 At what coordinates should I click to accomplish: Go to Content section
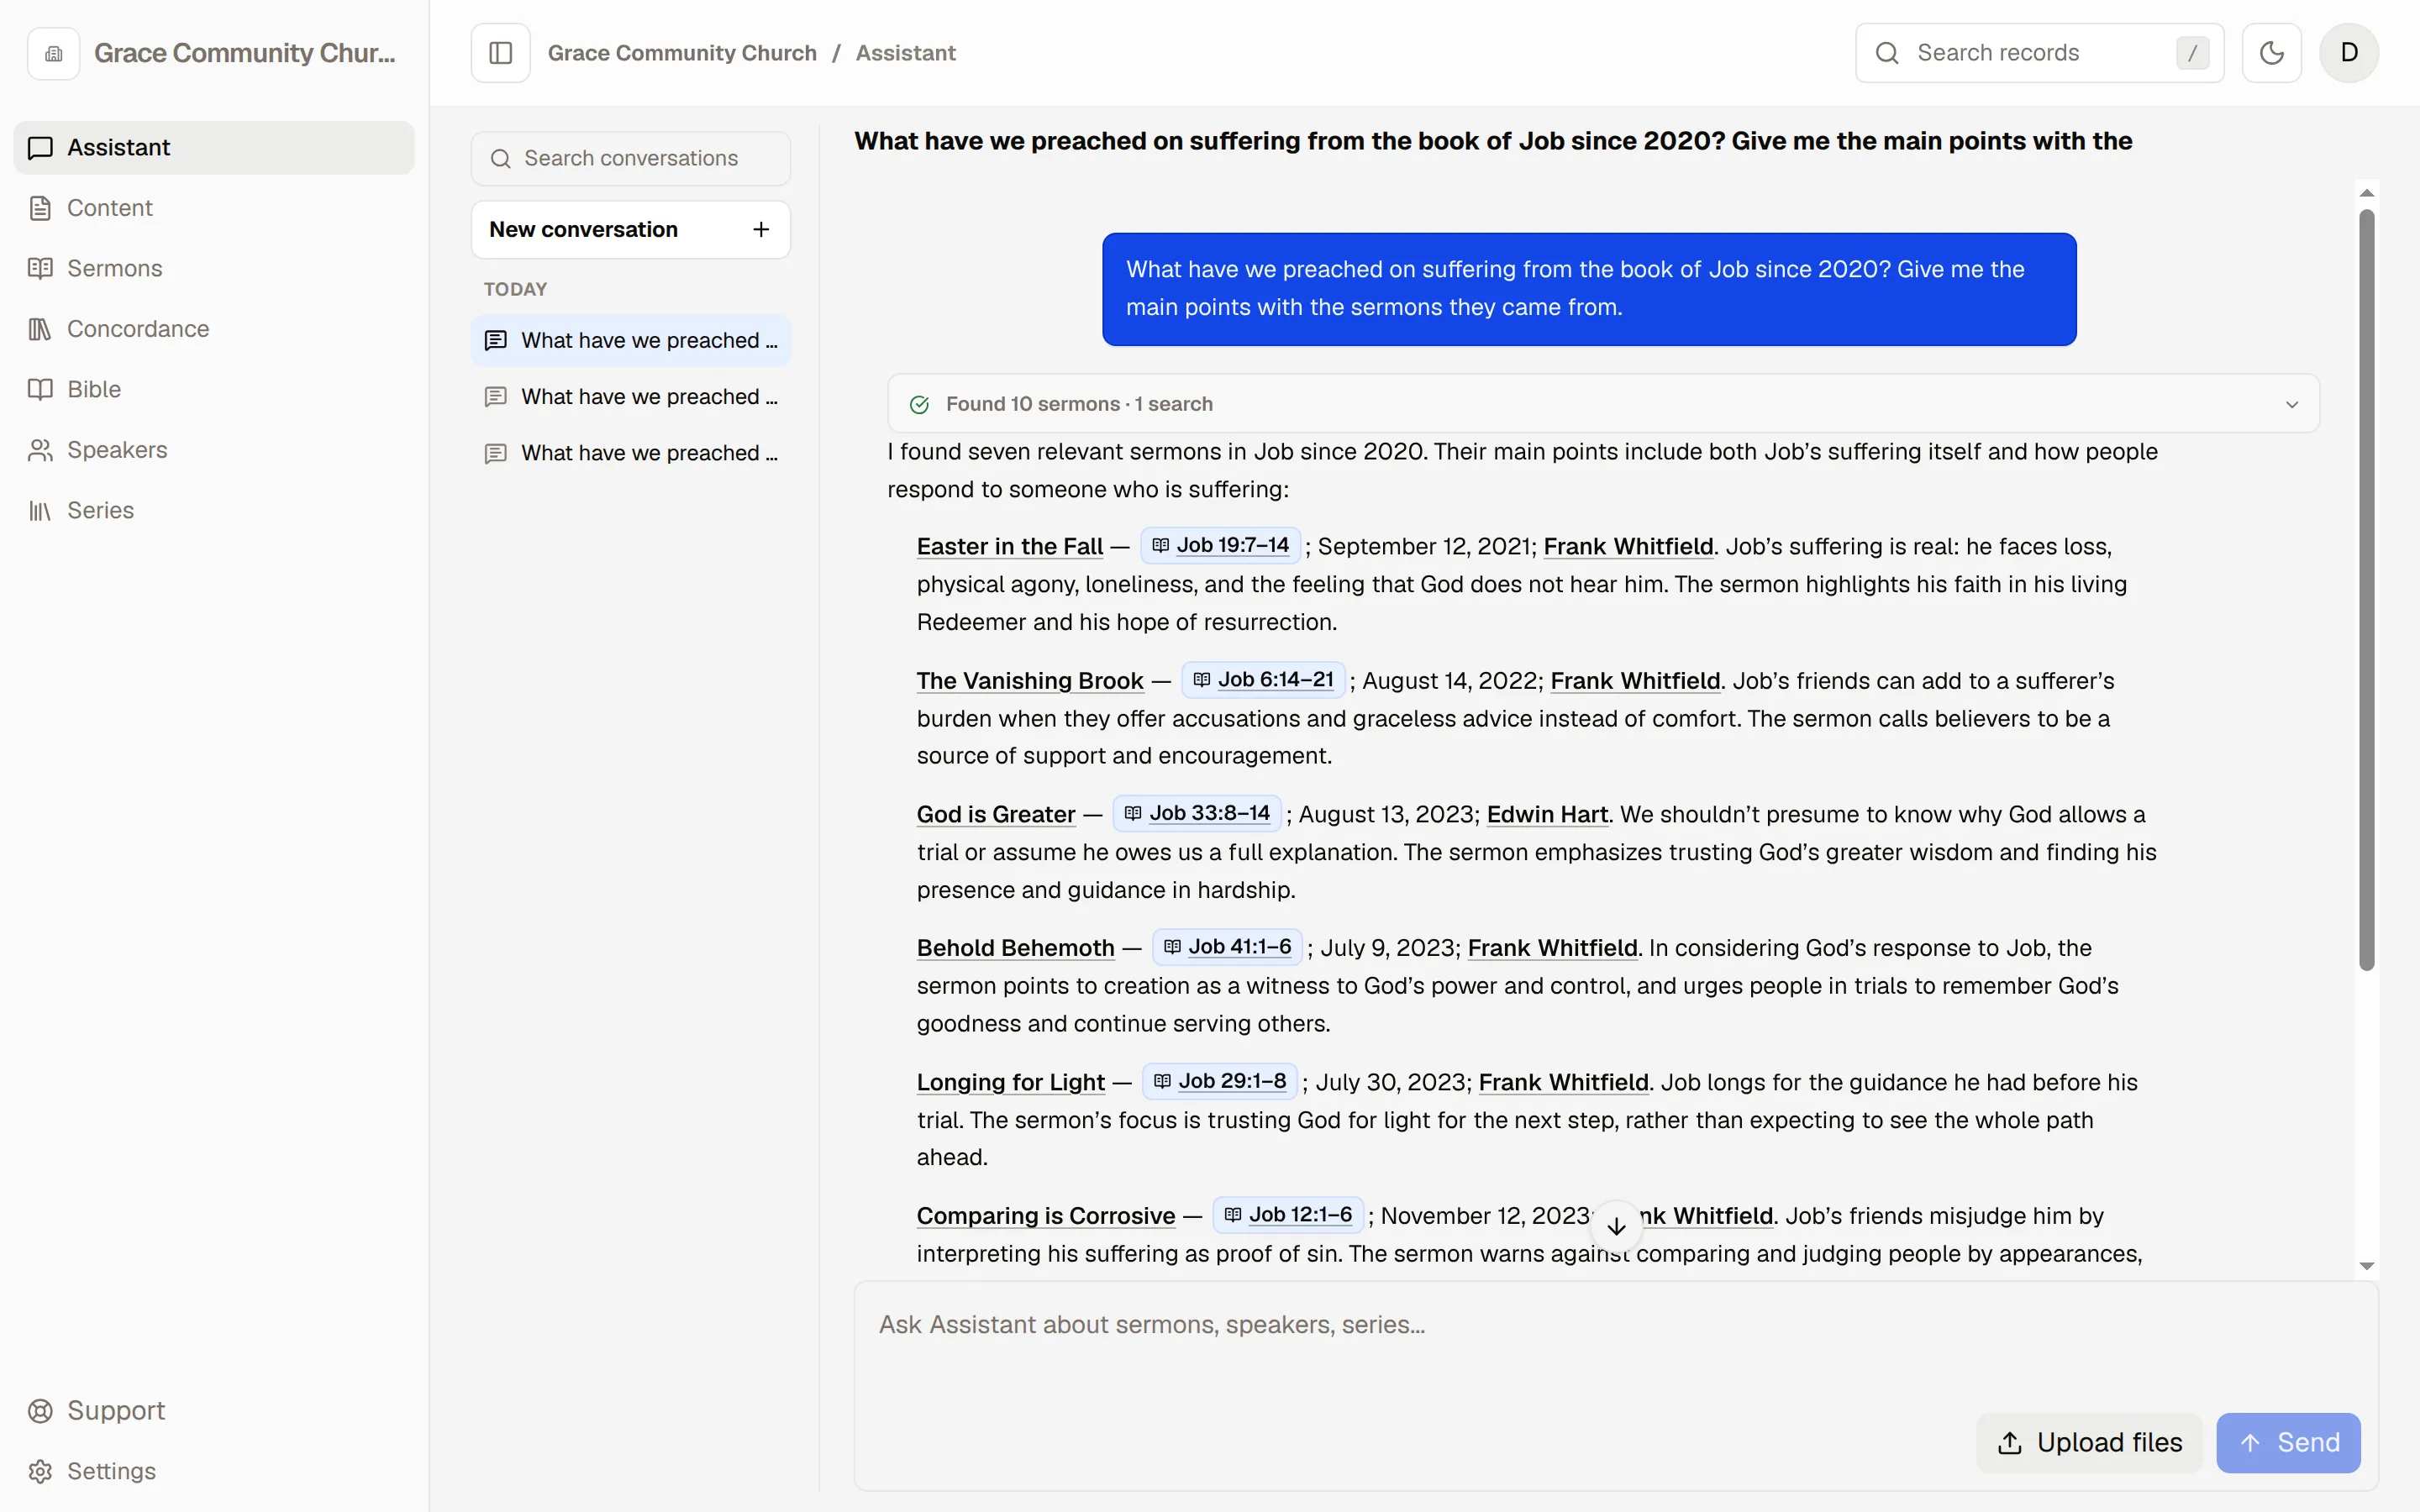tap(214, 208)
